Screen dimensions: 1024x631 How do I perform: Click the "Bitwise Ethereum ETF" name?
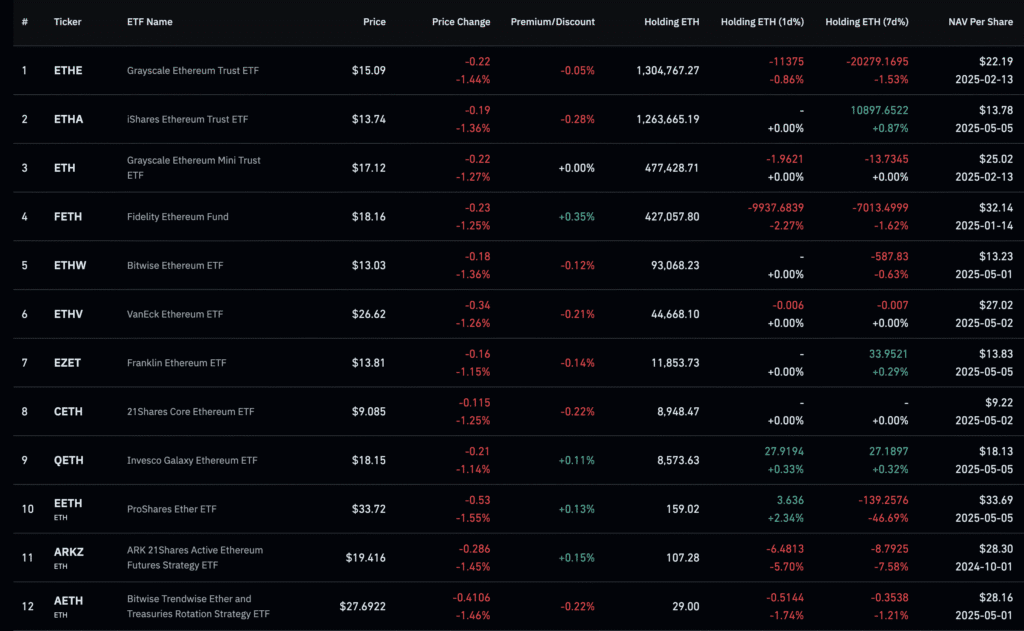(x=175, y=265)
